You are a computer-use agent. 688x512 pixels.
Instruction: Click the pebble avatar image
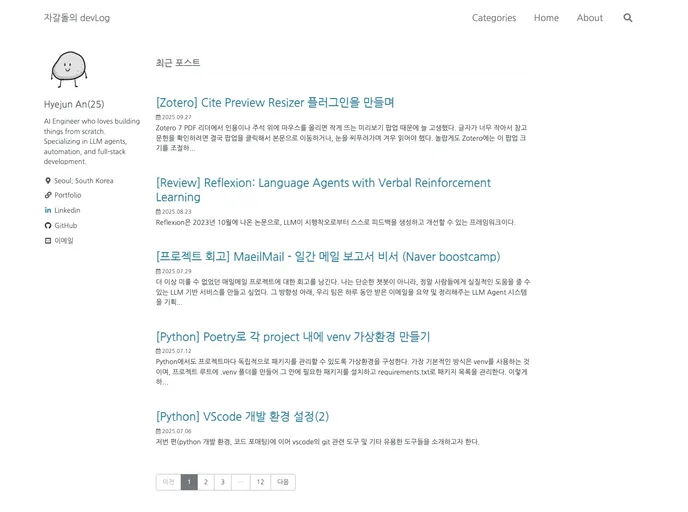tap(69, 68)
